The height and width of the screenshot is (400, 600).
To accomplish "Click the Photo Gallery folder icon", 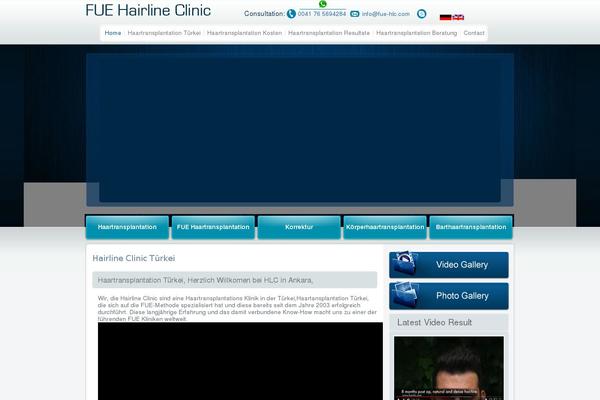I will click(x=406, y=294).
